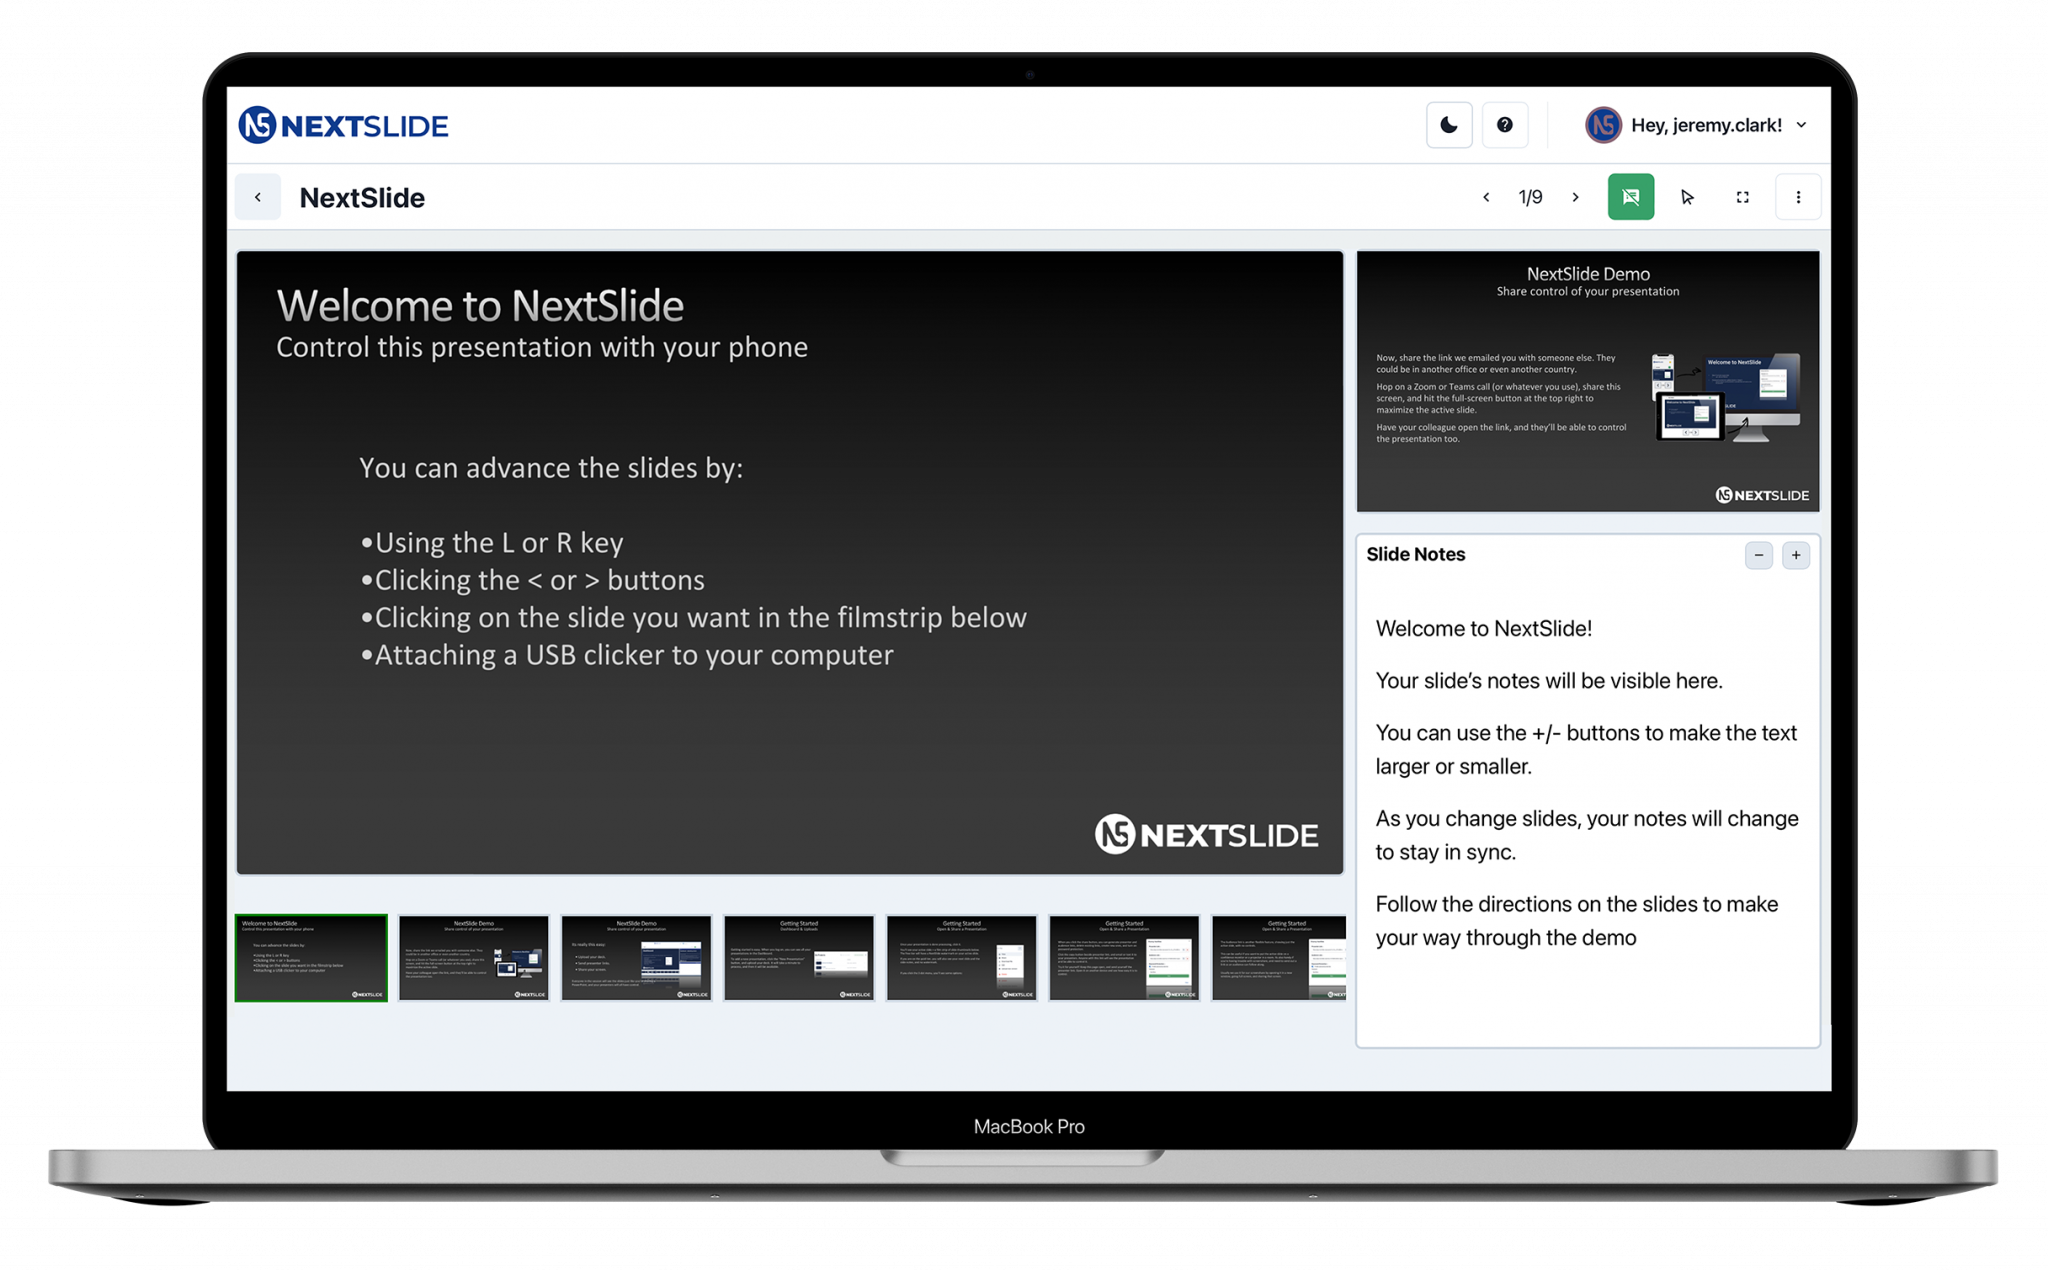Select the Slide Notes panel header
This screenshot has height=1271, width=2048.
pyautogui.click(x=1416, y=554)
